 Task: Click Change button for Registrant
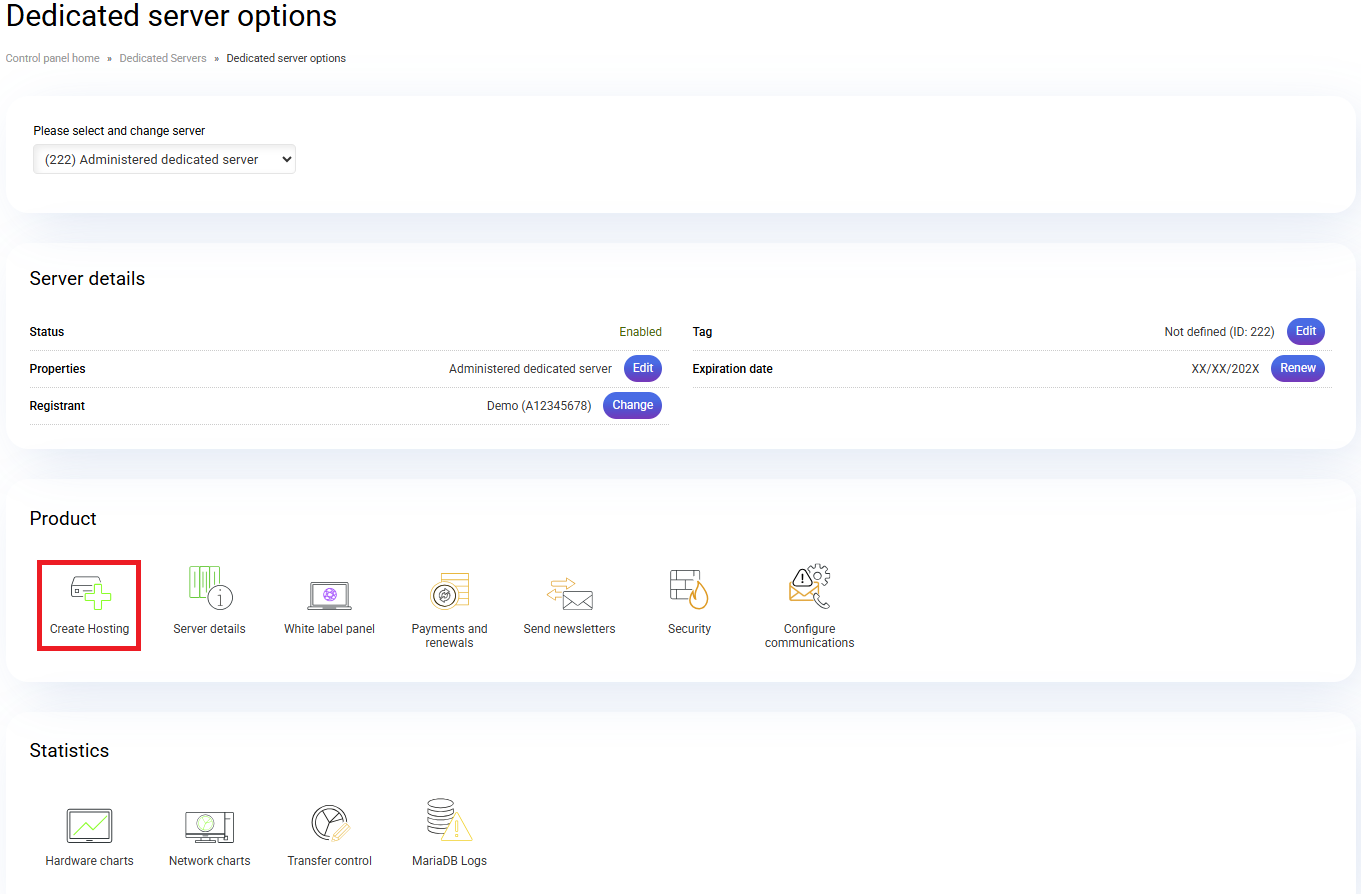coord(632,405)
